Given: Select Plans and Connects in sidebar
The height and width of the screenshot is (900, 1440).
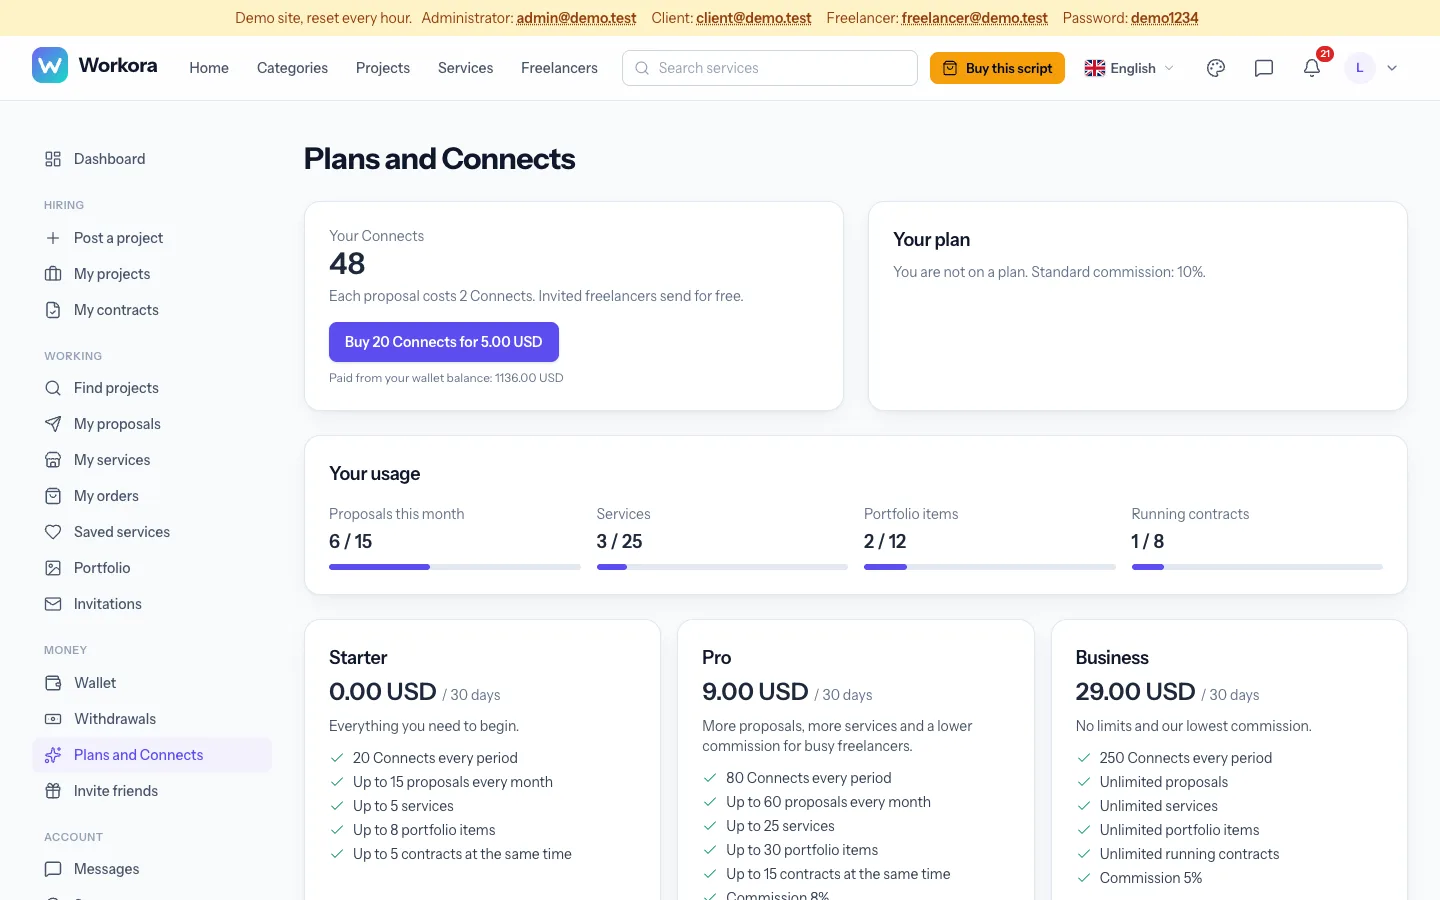Looking at the screenshot, I should 152,755.
